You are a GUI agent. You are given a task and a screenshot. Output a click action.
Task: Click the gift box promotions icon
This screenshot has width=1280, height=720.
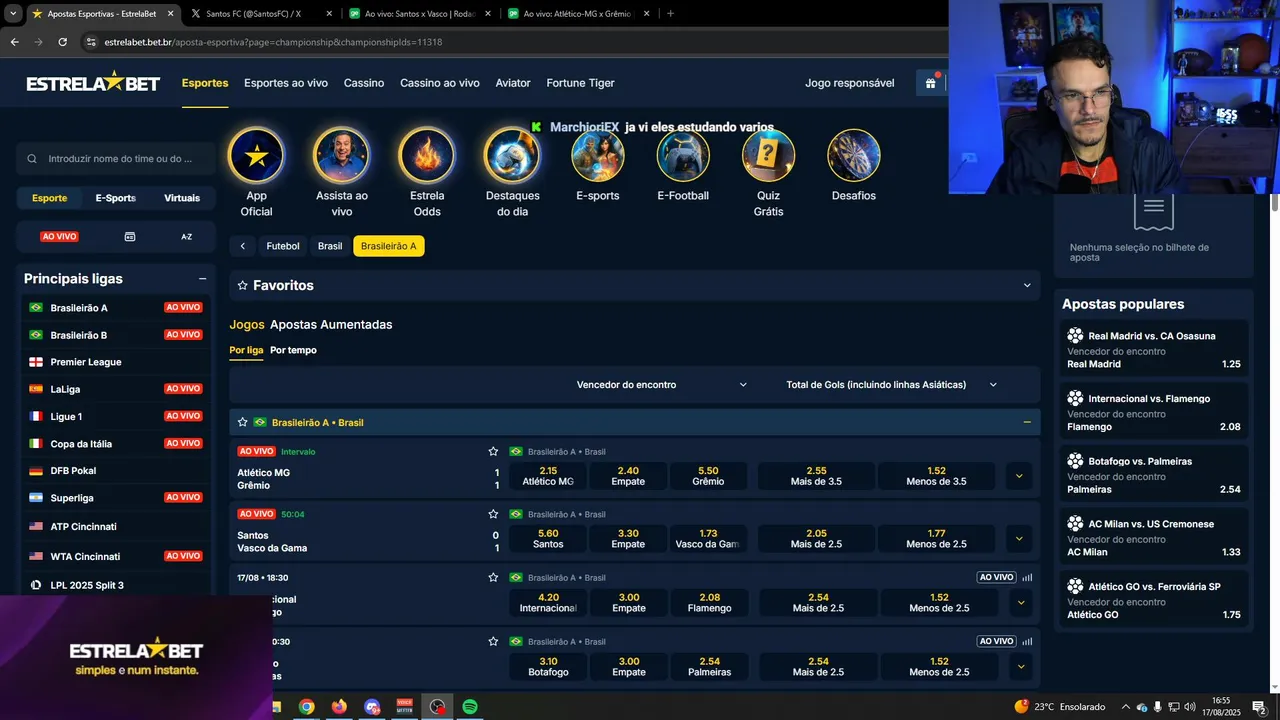click(931, 83)
